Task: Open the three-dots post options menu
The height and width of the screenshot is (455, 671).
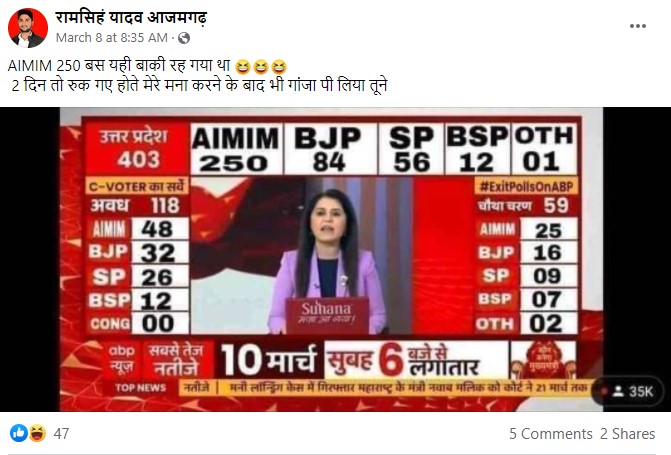Action: [x=637, y=26]
